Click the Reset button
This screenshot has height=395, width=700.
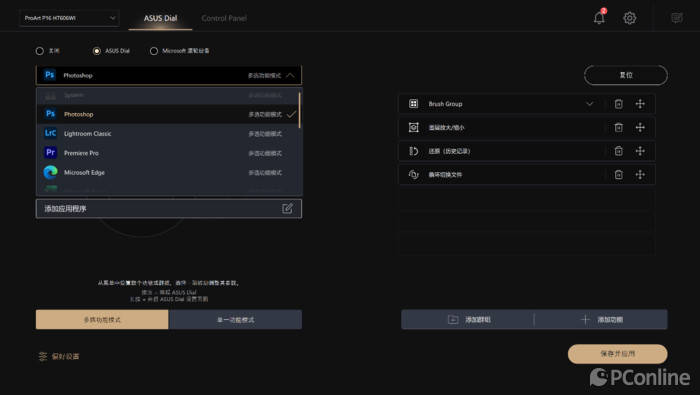(x=626, y=75)
